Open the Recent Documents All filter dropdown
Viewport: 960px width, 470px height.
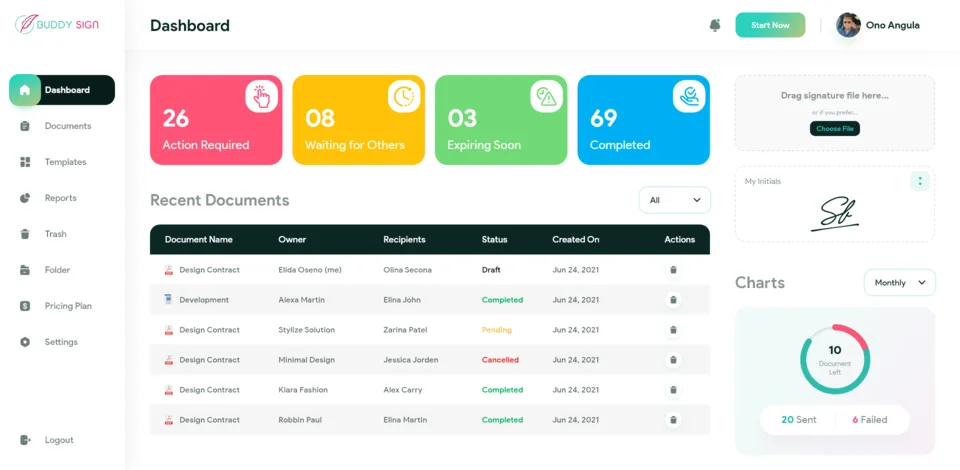tap(675, 200)
